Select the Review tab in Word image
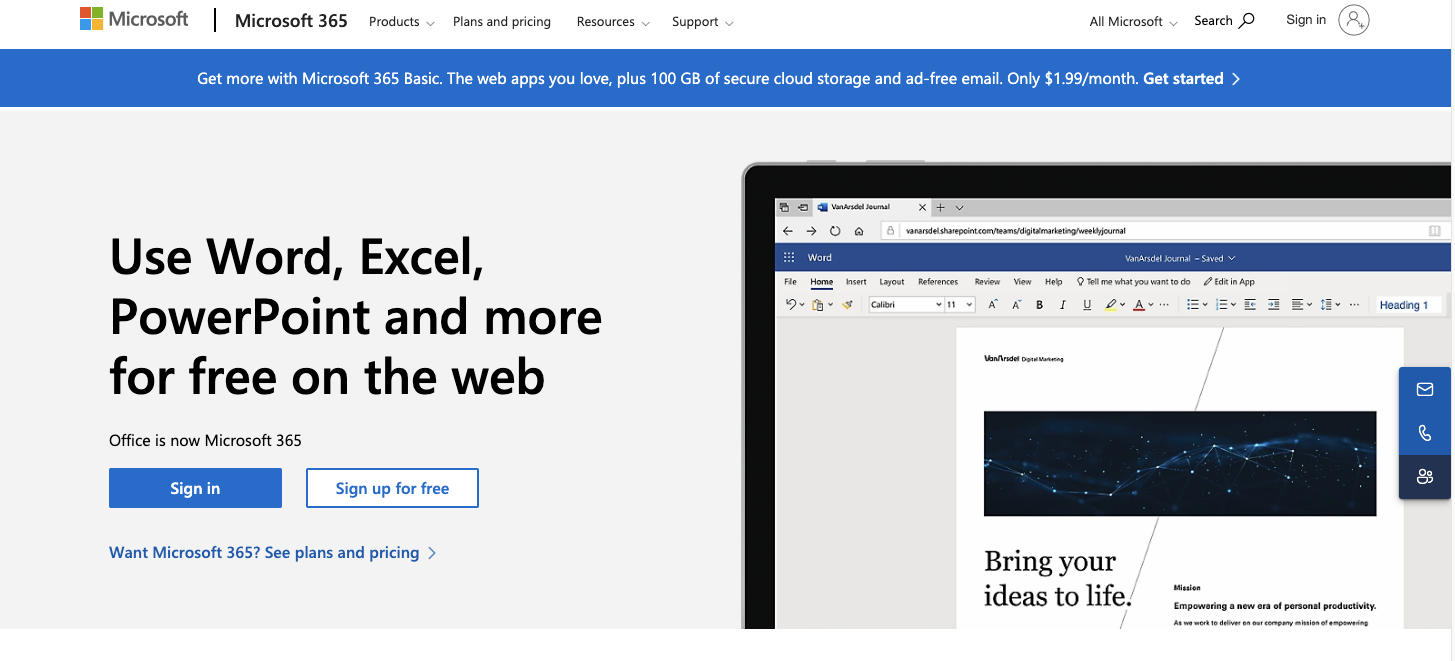 987,282
